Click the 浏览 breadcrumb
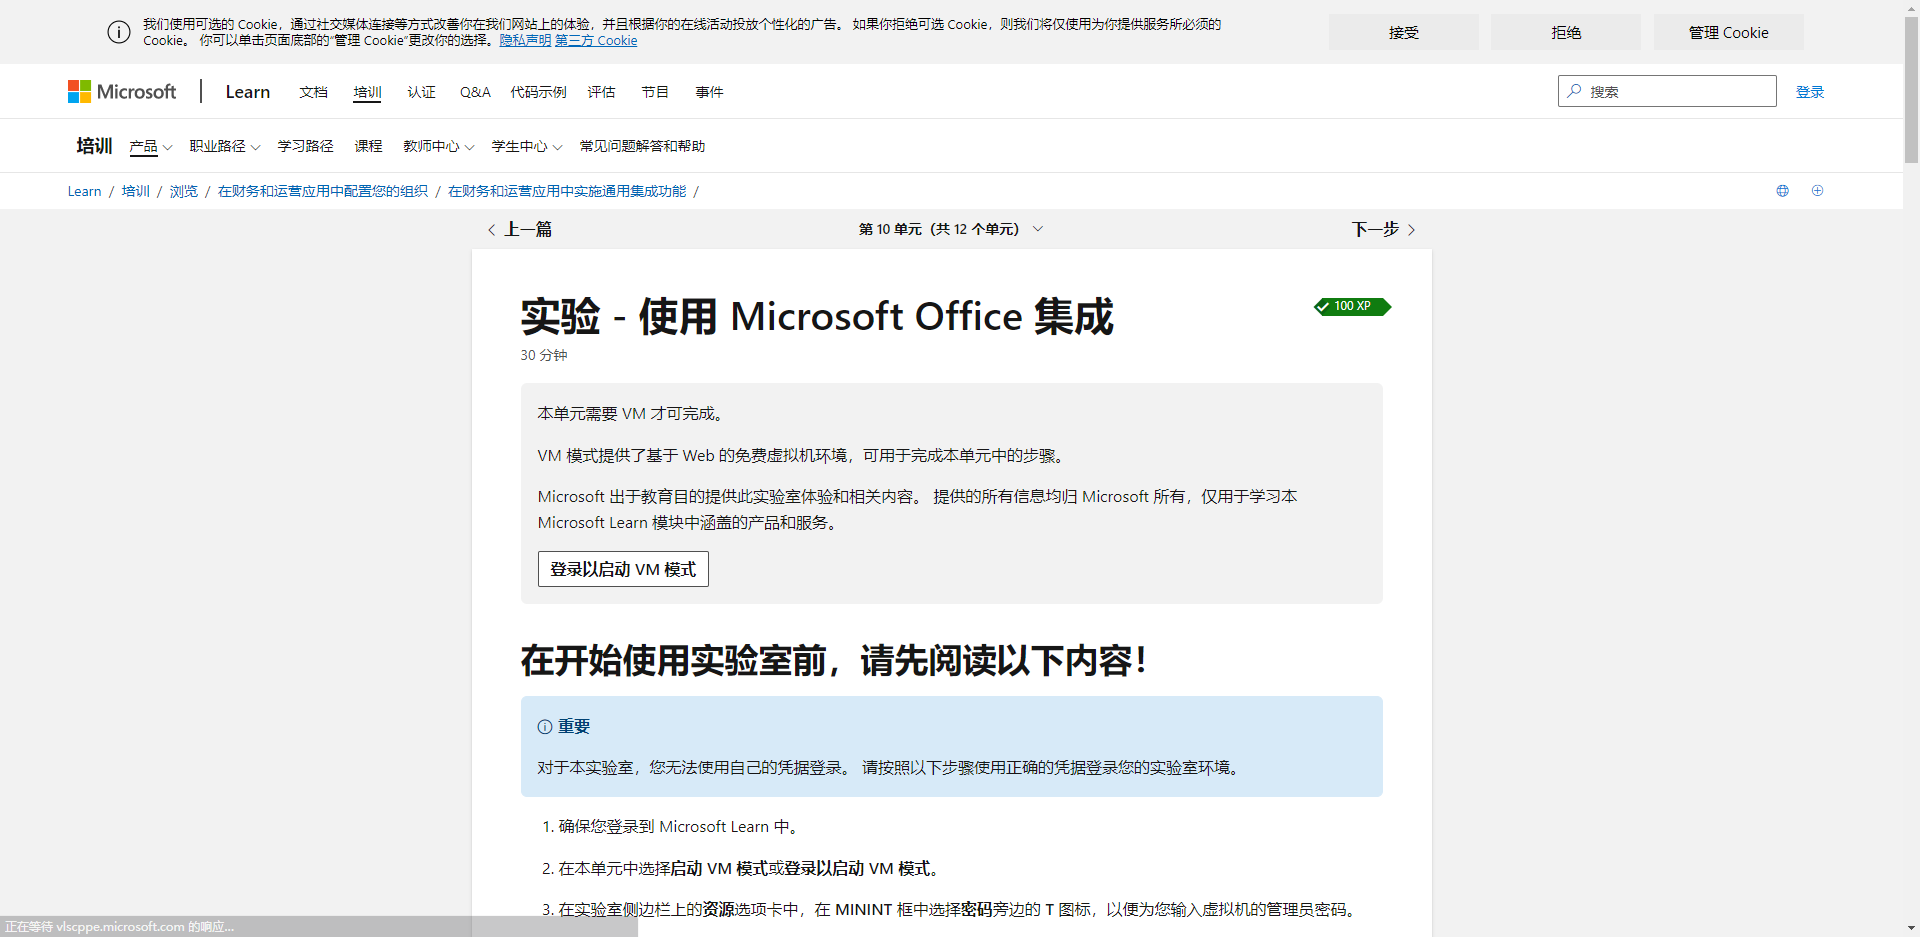 pos(183,191)
